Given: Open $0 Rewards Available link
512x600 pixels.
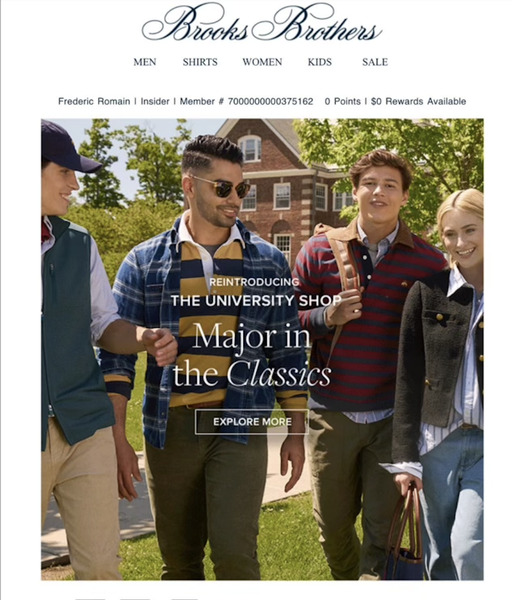Looking at the screenshot, I should [x=418, y=101].
